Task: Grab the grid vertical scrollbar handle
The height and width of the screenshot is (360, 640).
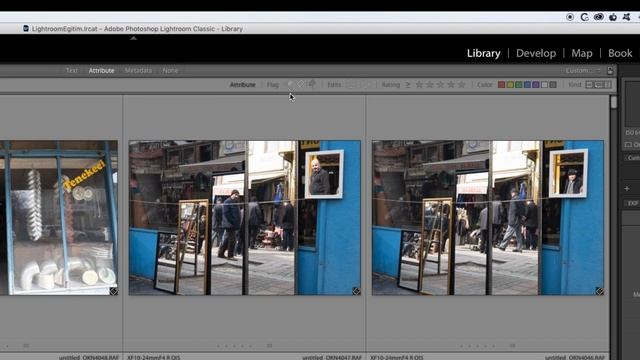Action: click(x=613, y=102)
